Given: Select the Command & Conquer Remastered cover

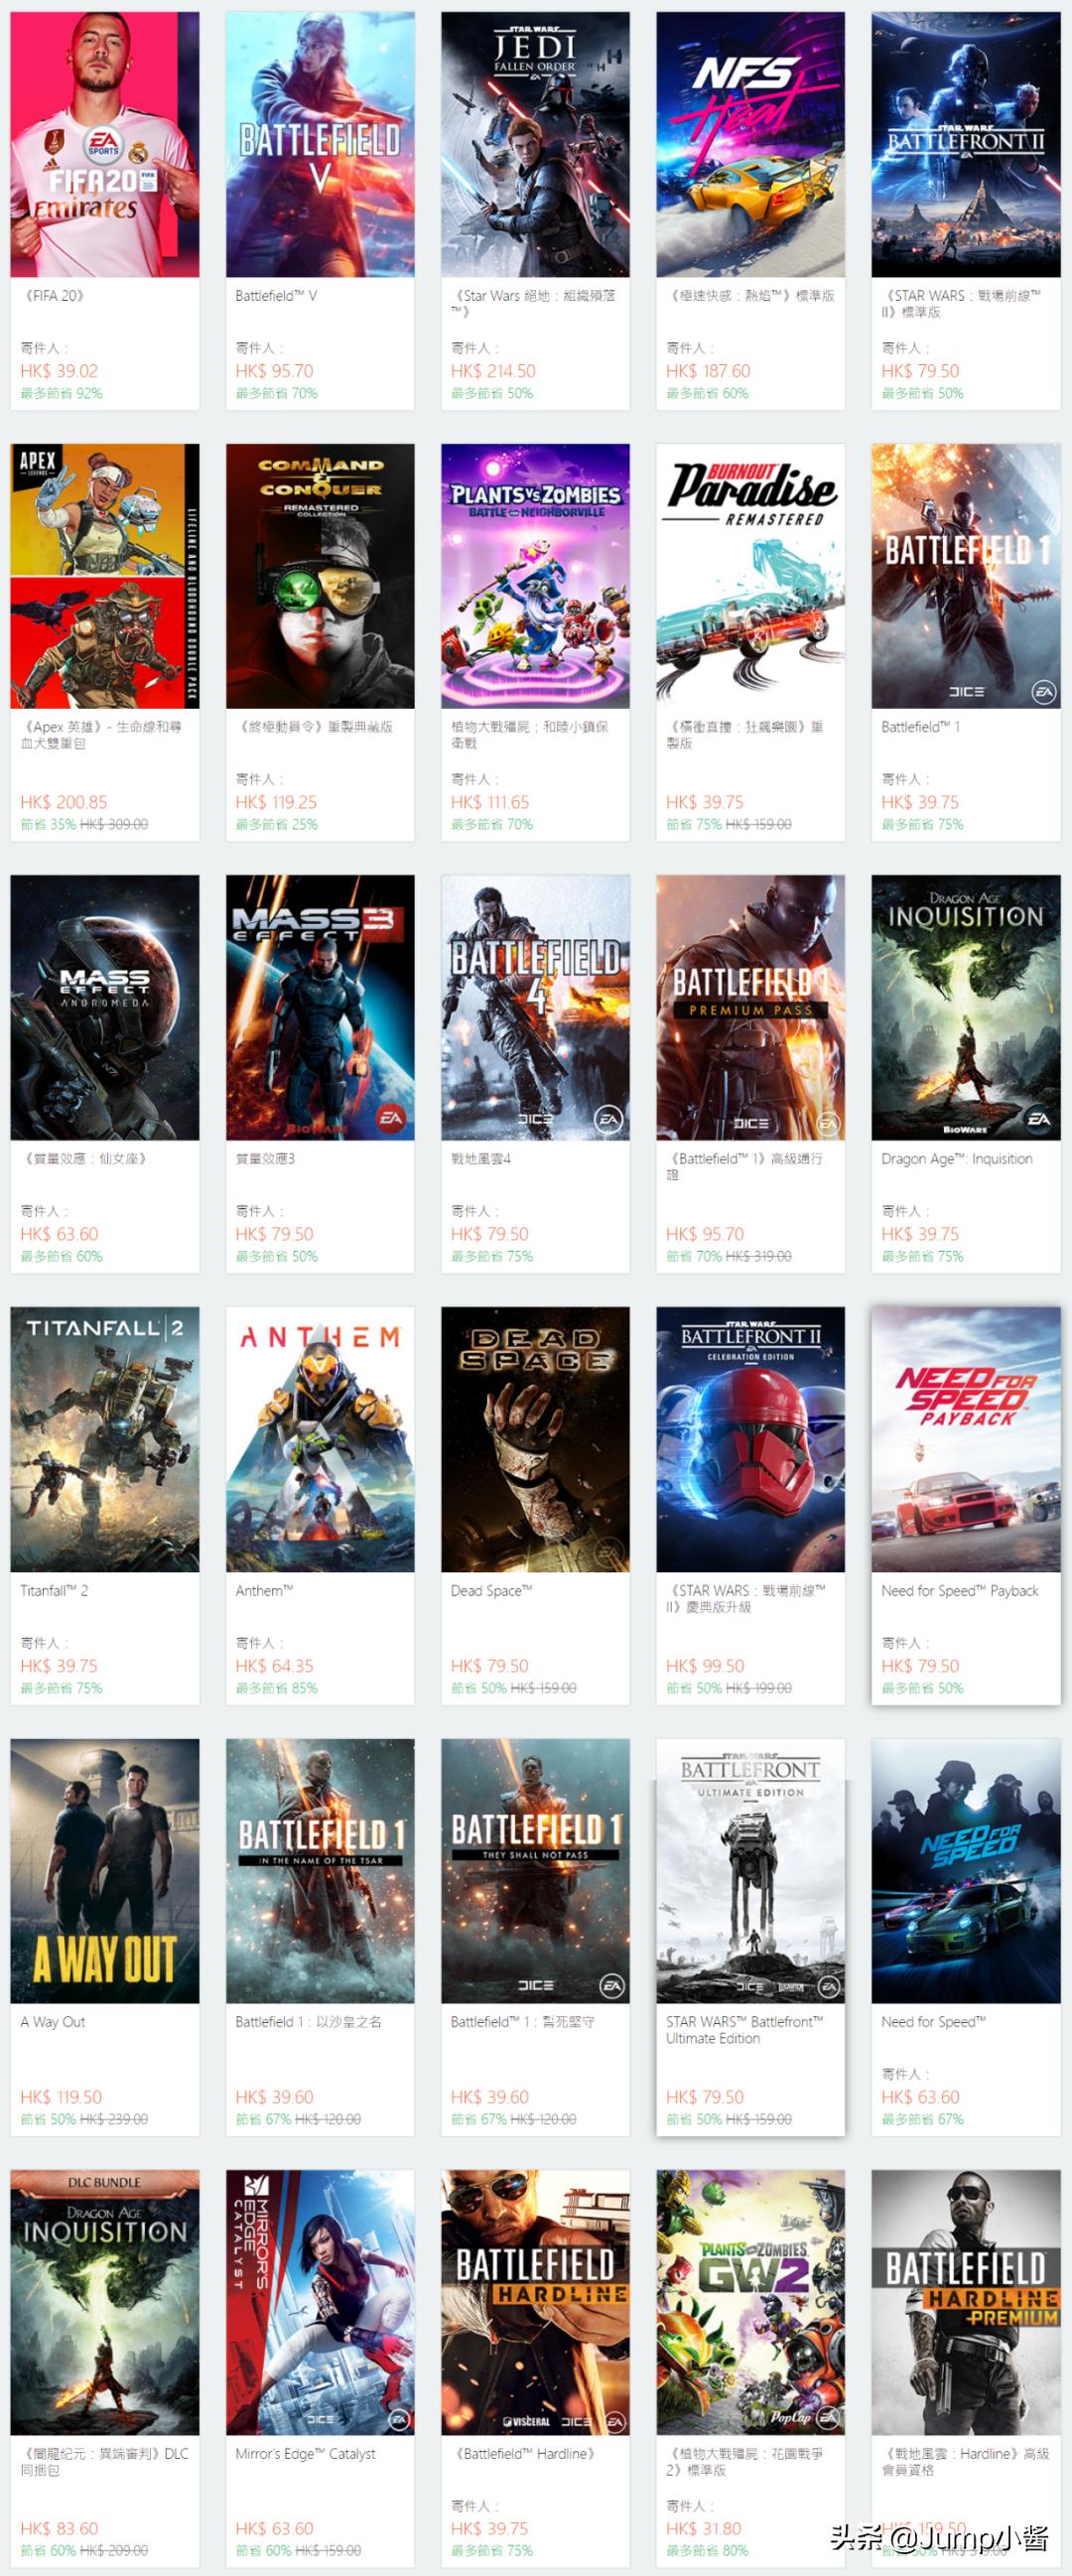Looking at the screenshot, I should tap(320, 576).
